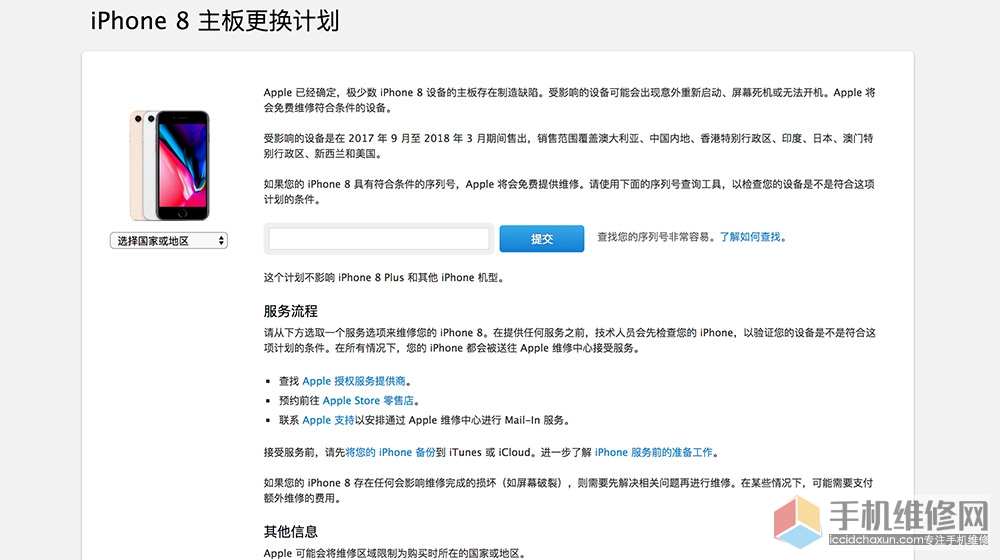Click paragraph starting 请从下方选取一个服务选项

(570, 341)
